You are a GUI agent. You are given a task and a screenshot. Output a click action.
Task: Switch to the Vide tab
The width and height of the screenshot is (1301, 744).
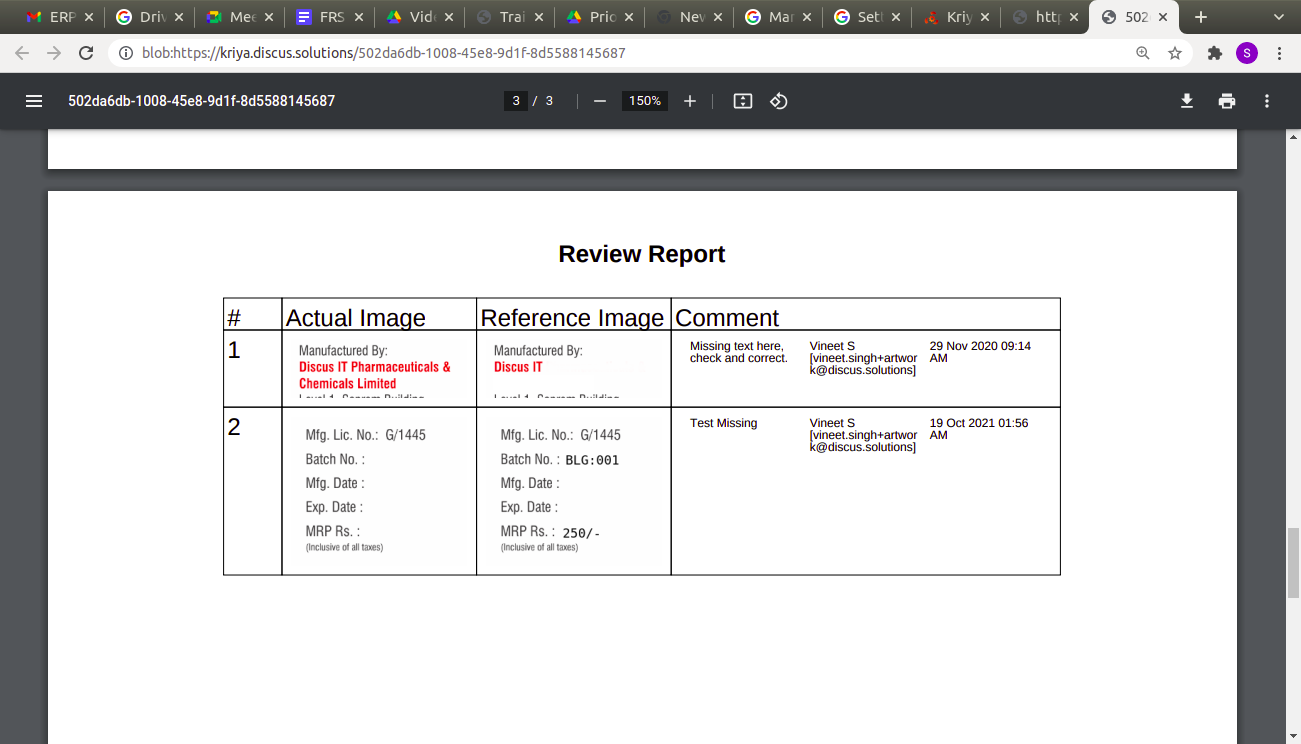tap(420, 17)
